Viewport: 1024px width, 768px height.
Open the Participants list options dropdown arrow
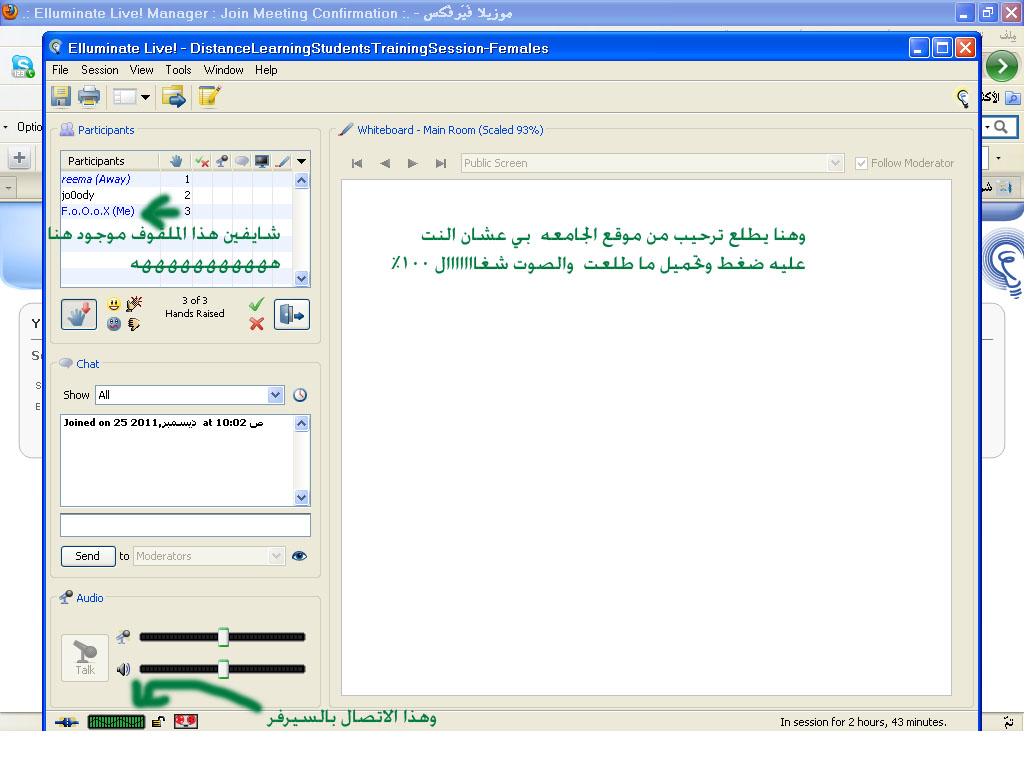coord(301,161)
